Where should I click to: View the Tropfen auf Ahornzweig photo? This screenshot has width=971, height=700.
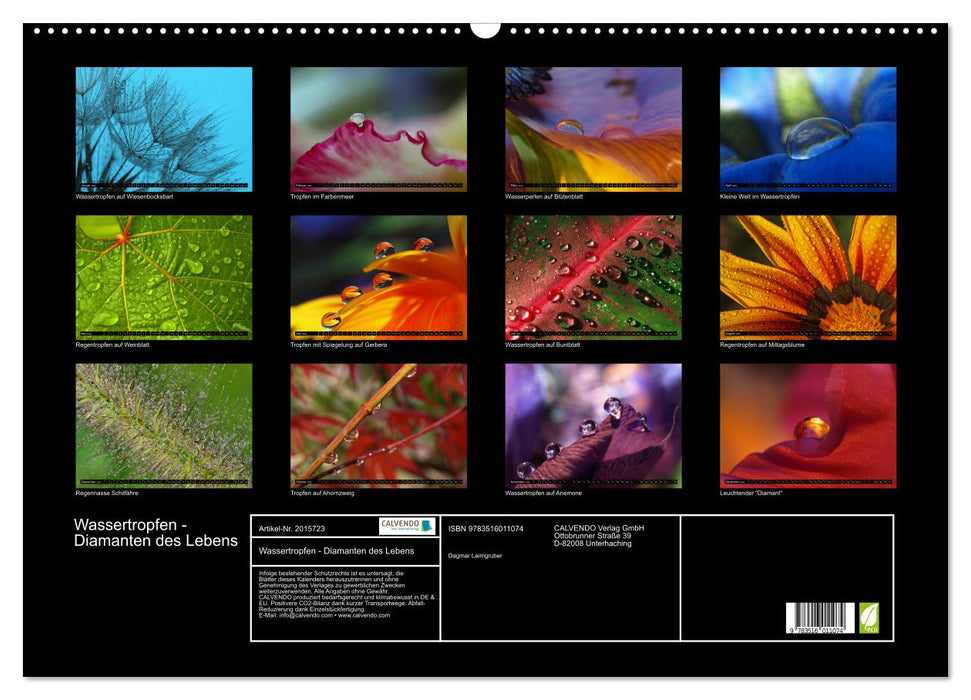click(378, 425)
